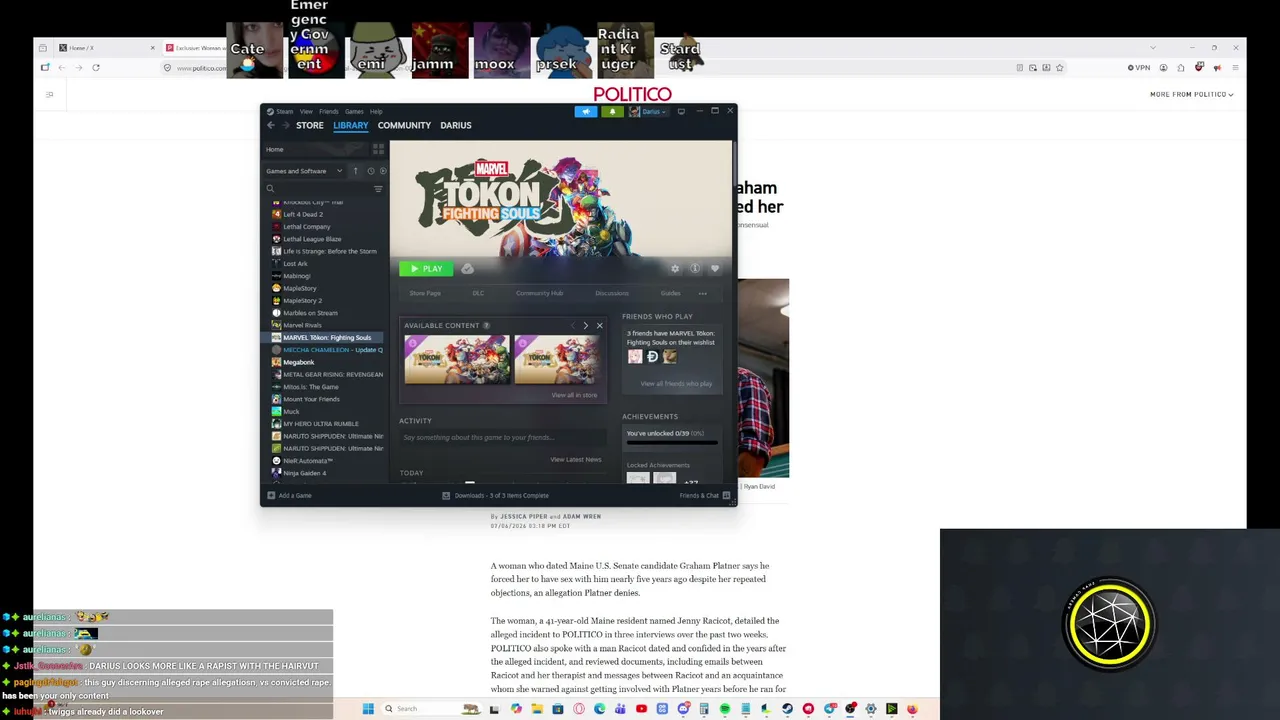The image size is (1280, 720).
Task: Select MapleStory 2 in library list
Action: (x=302, y=301)
